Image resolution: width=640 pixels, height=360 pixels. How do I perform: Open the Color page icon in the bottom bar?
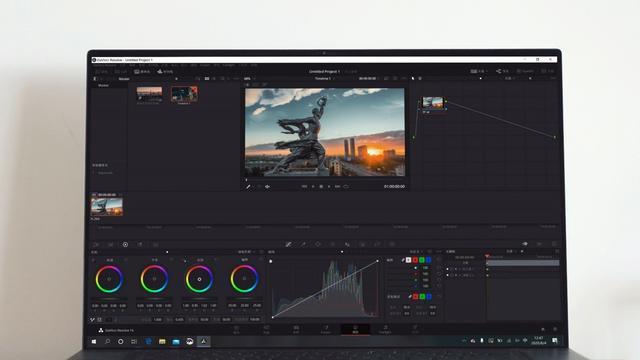(356, 329)
